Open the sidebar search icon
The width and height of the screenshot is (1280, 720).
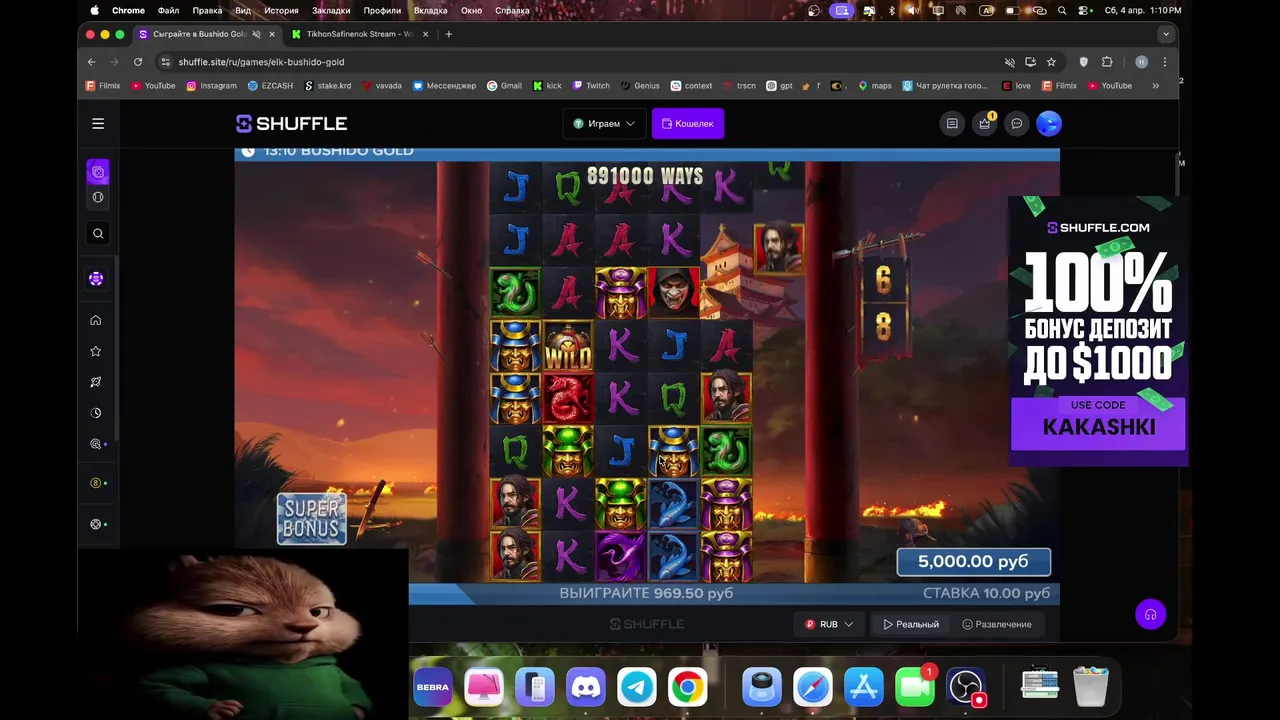98,234
